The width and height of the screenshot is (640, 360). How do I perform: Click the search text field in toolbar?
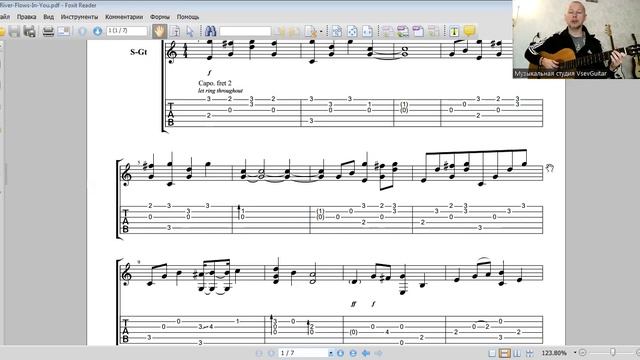point(245,31)
